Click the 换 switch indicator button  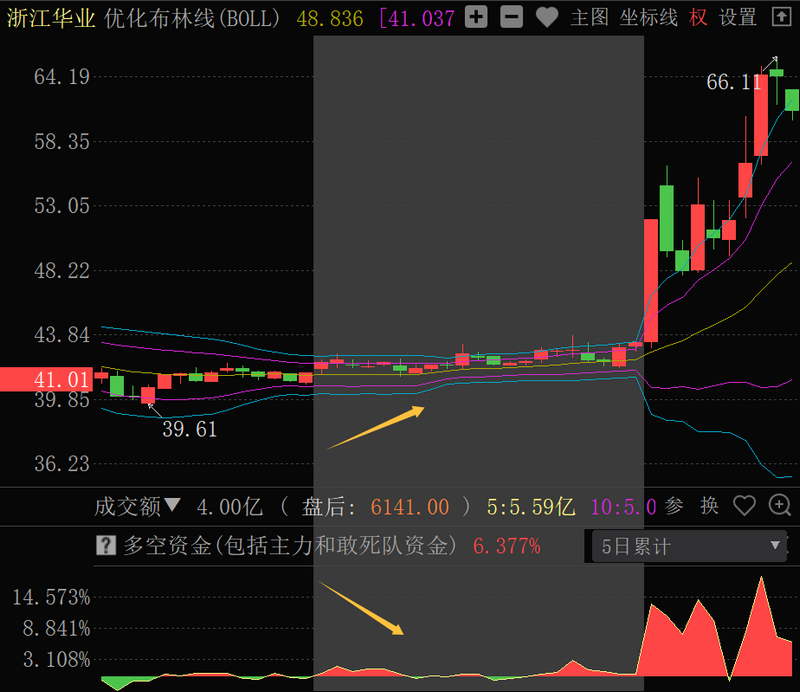[709, 506]
